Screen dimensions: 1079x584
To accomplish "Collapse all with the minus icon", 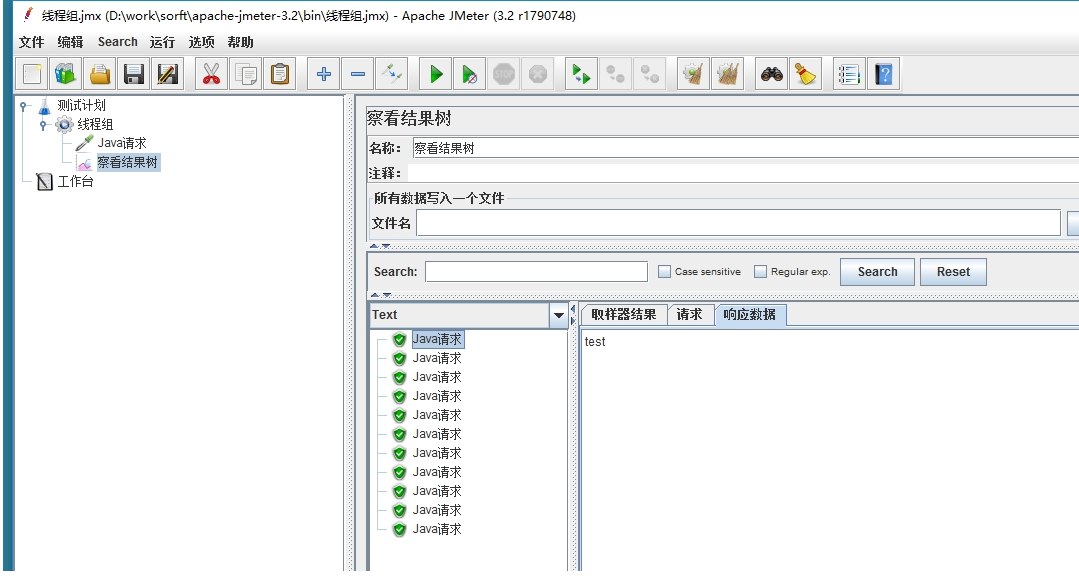I will [358, 74].
